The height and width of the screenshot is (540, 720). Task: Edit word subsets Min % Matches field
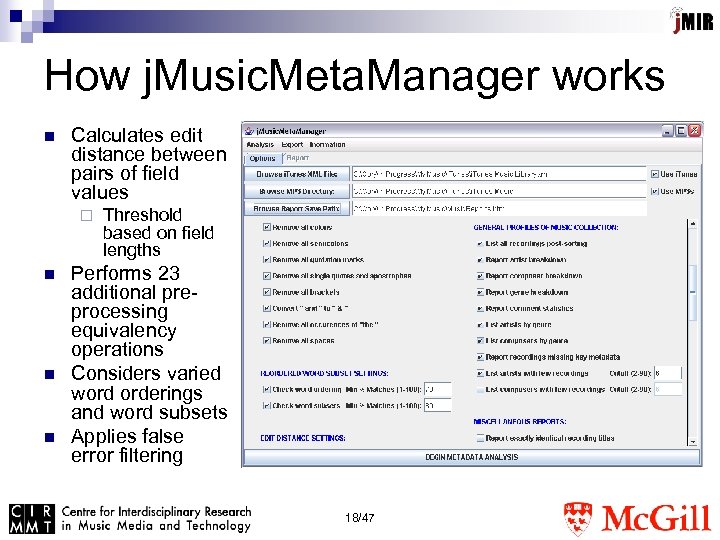pyautogui.click(x=438, y=406)
